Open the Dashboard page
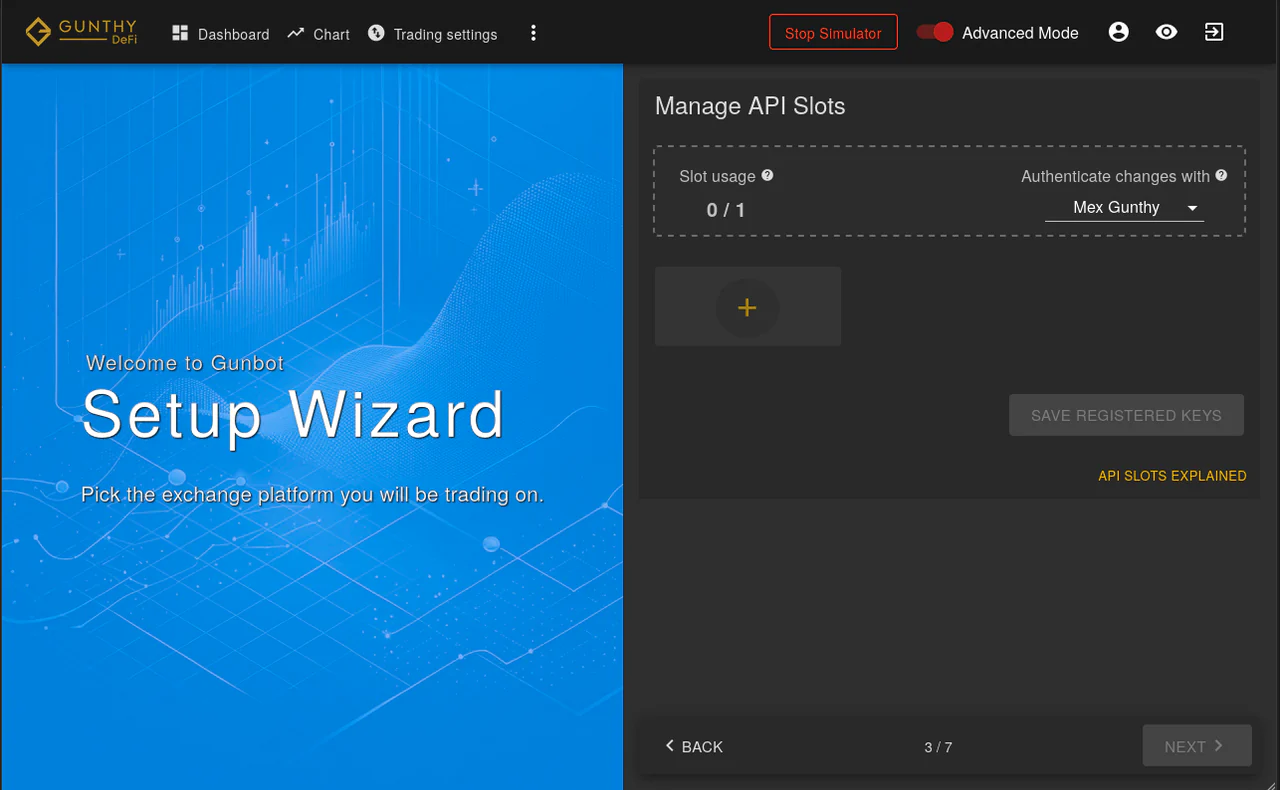 click(221, 34)
